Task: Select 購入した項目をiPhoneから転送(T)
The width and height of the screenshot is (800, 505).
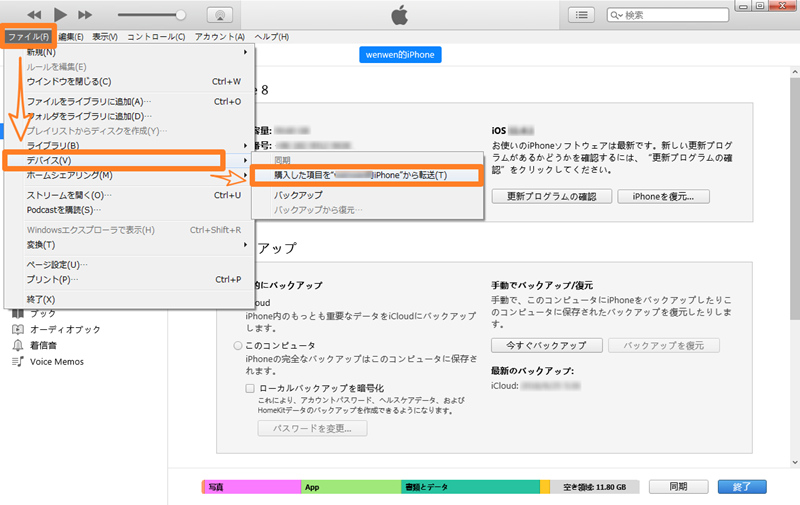Action: pos(367,175)
